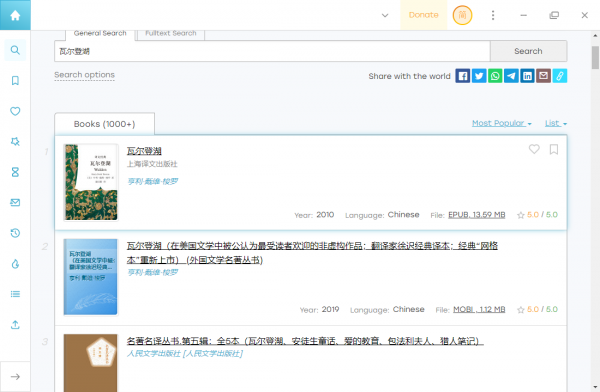The image size is (600, 392).
Task: Share via Telegram
Action: (x=511, y=76)
